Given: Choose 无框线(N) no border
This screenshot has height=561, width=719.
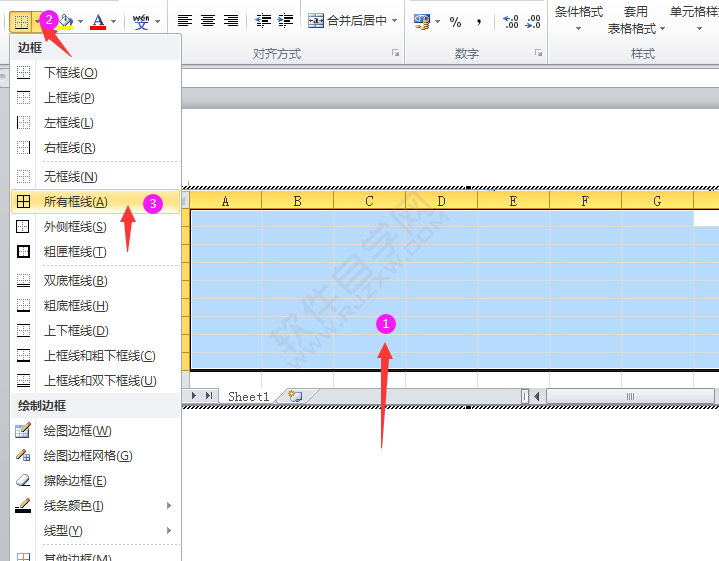Looking at the screenshot, I should click(95, 176).
